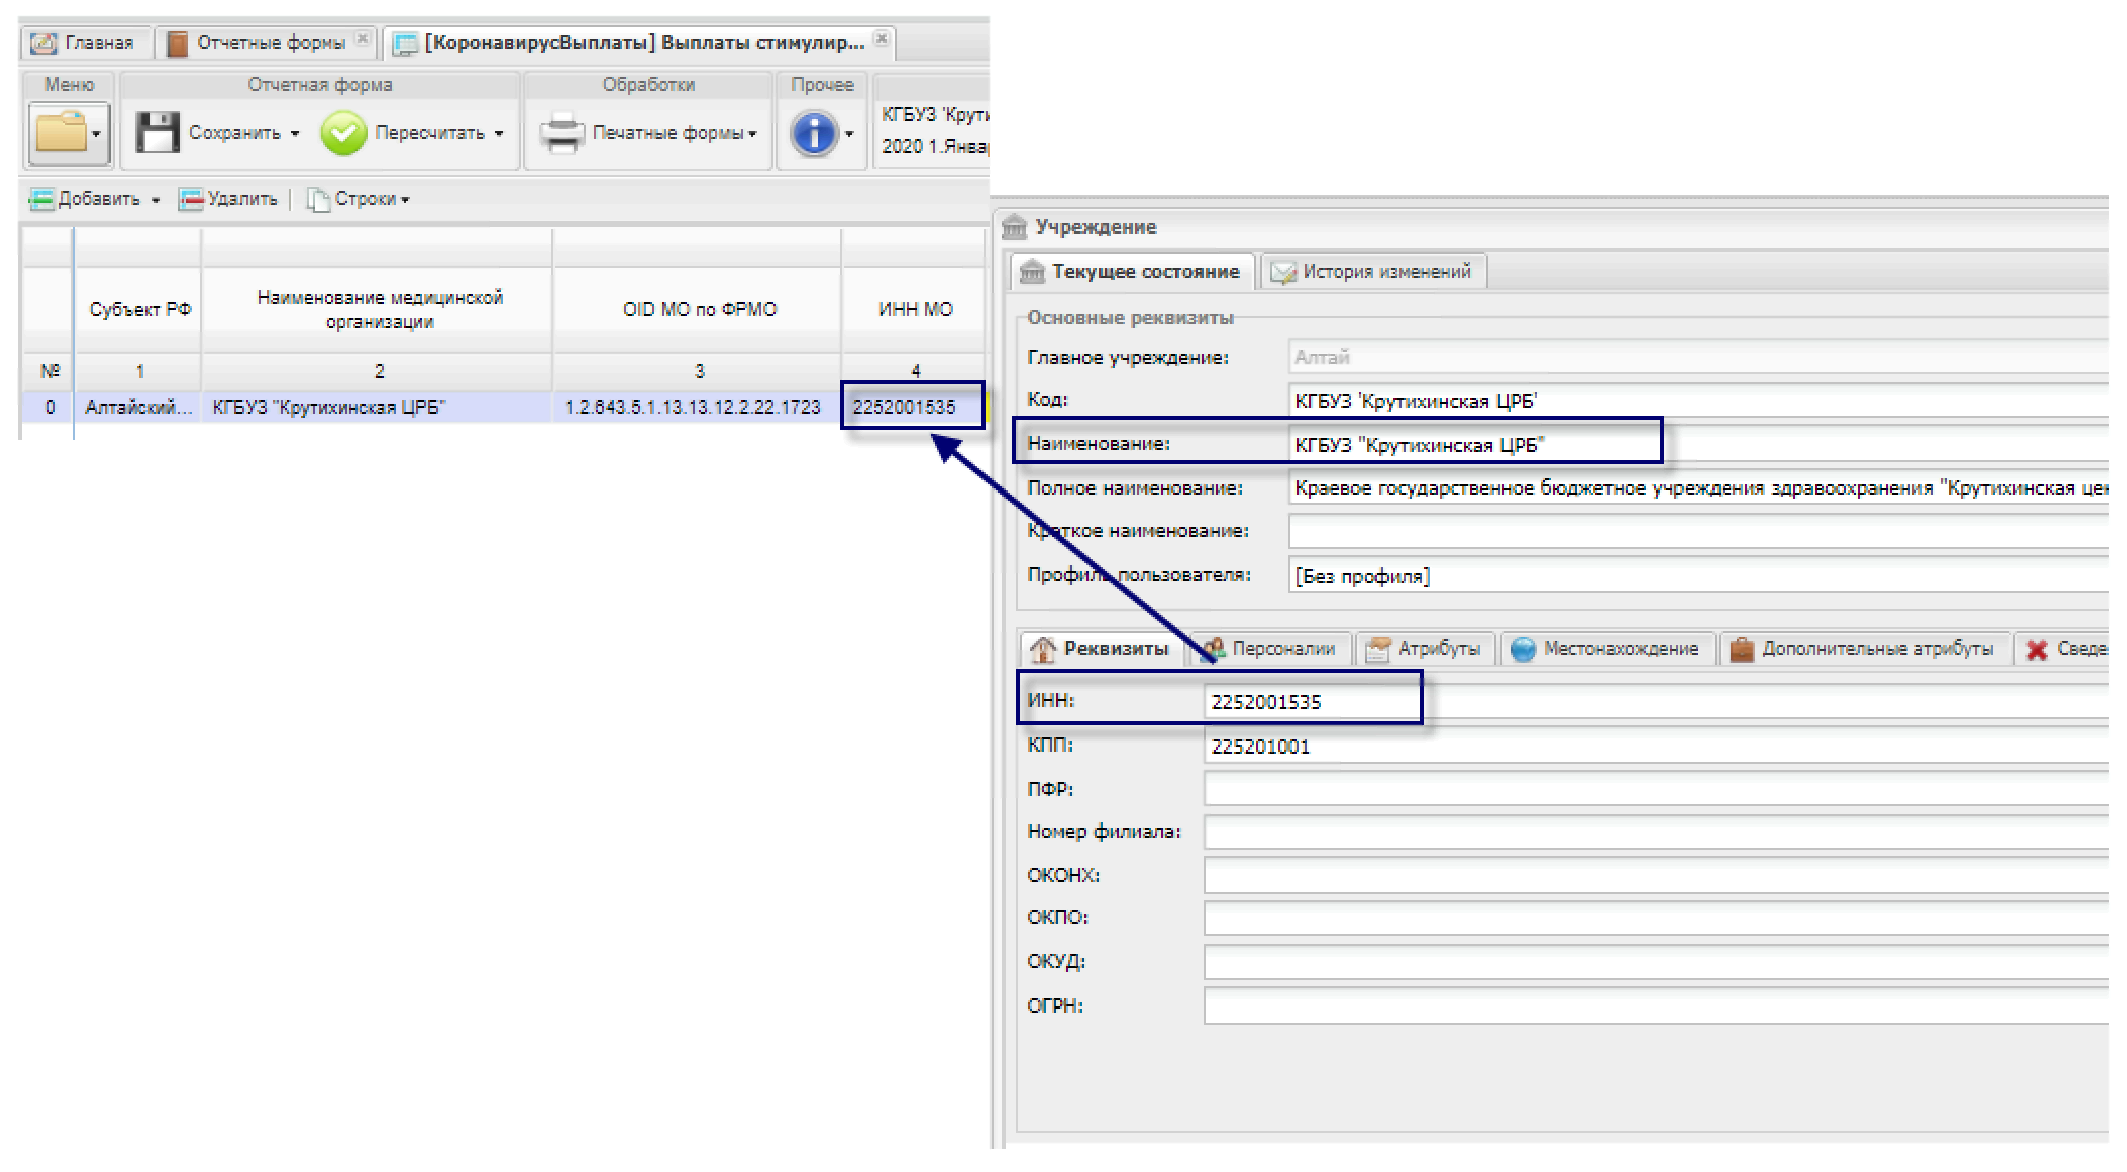This screenshot has width=2127, height=1172.
Task: Click the folder Menu icon
Action: (x=61, y=132)
